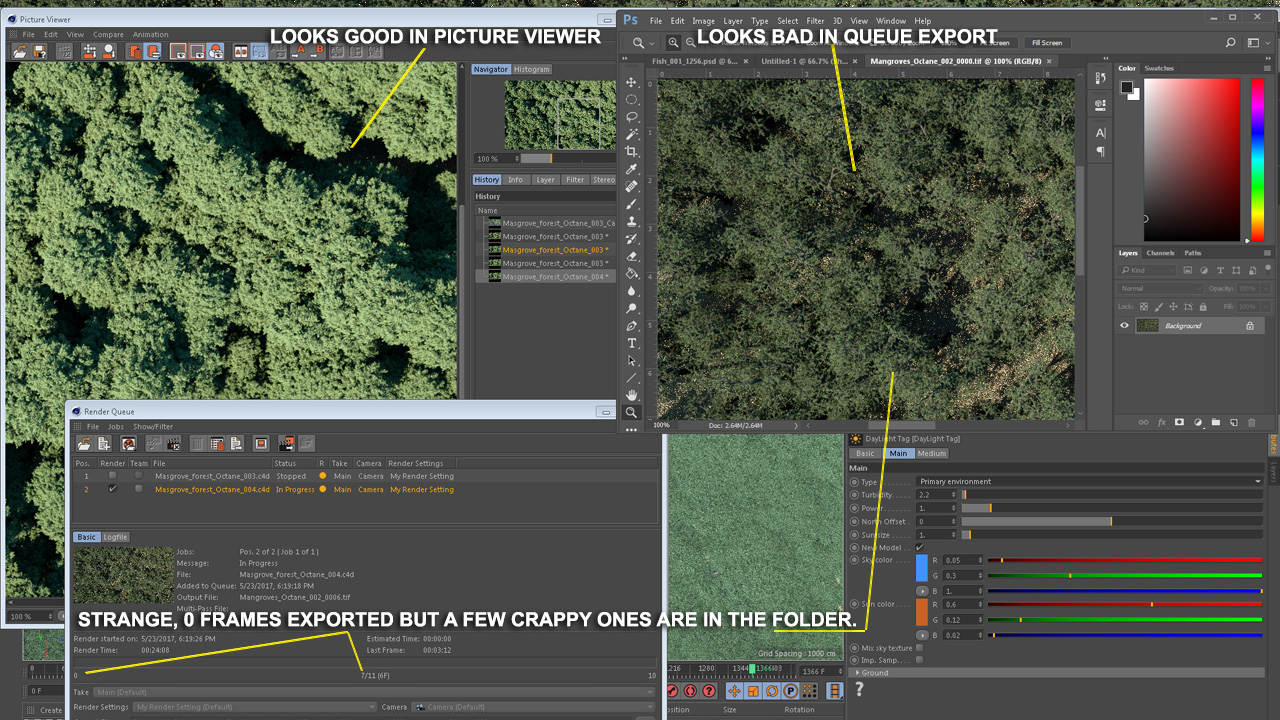Open the Take dropdown in Render Queue
The width and height of the screenshot is (1280, 720).
[375, 692]
